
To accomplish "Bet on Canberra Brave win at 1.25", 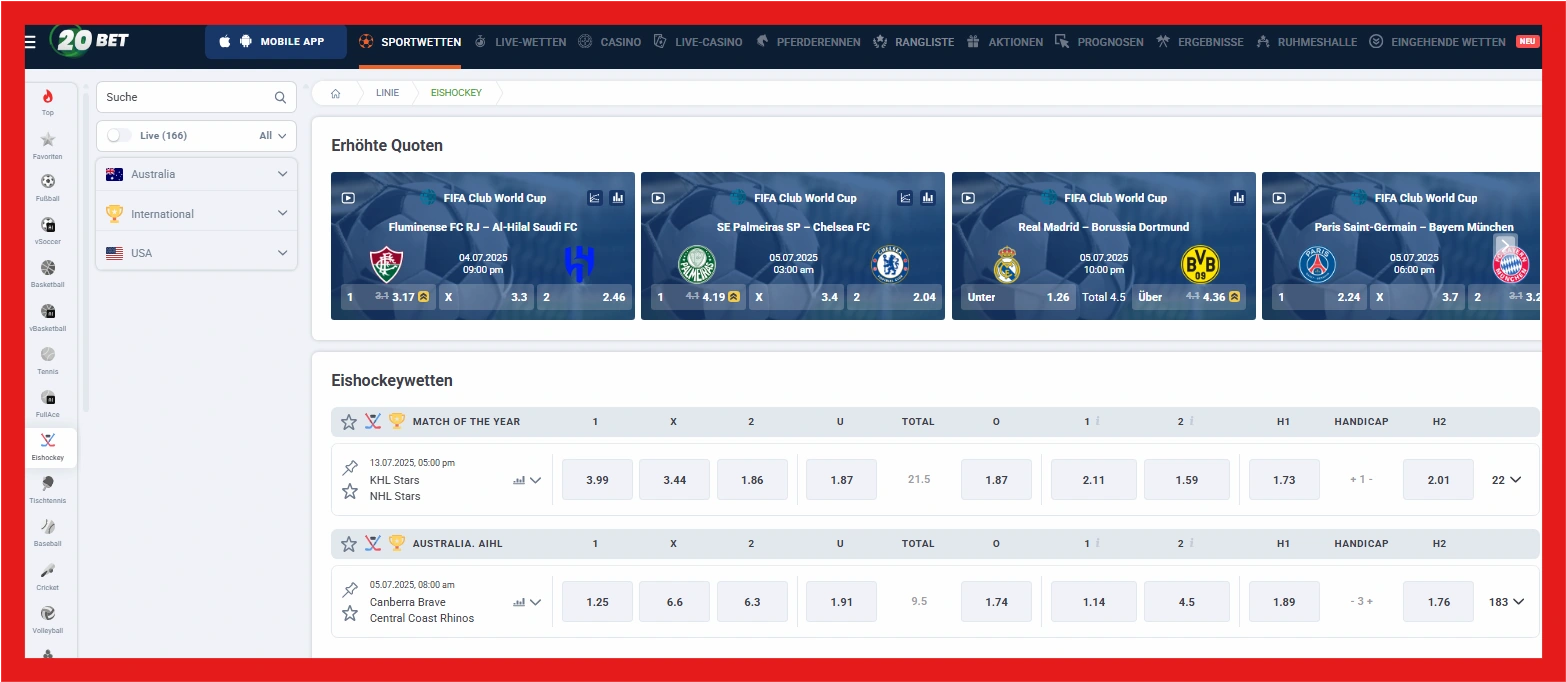I will (597, 602).
